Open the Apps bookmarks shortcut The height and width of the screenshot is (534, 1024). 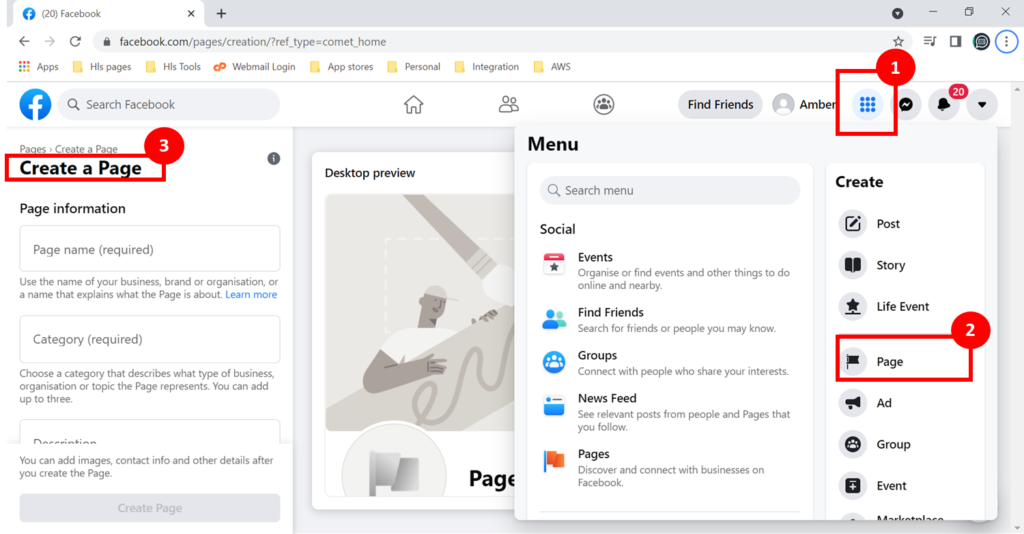point(39,67)
